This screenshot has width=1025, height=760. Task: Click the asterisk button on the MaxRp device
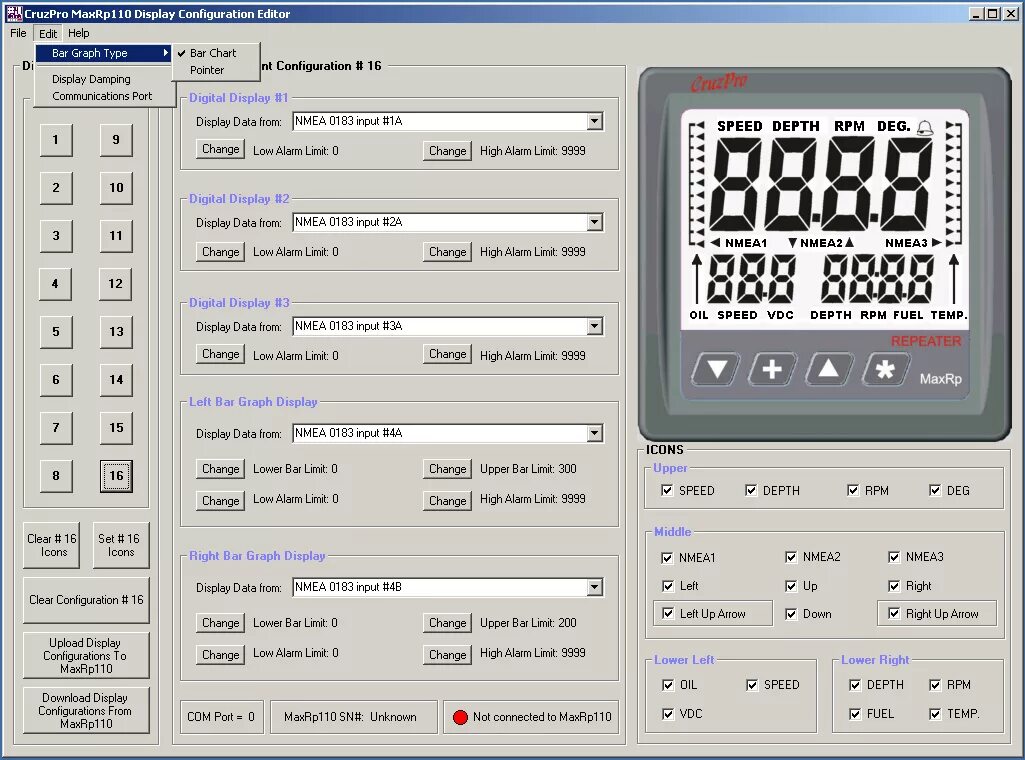tap(884, 370)
